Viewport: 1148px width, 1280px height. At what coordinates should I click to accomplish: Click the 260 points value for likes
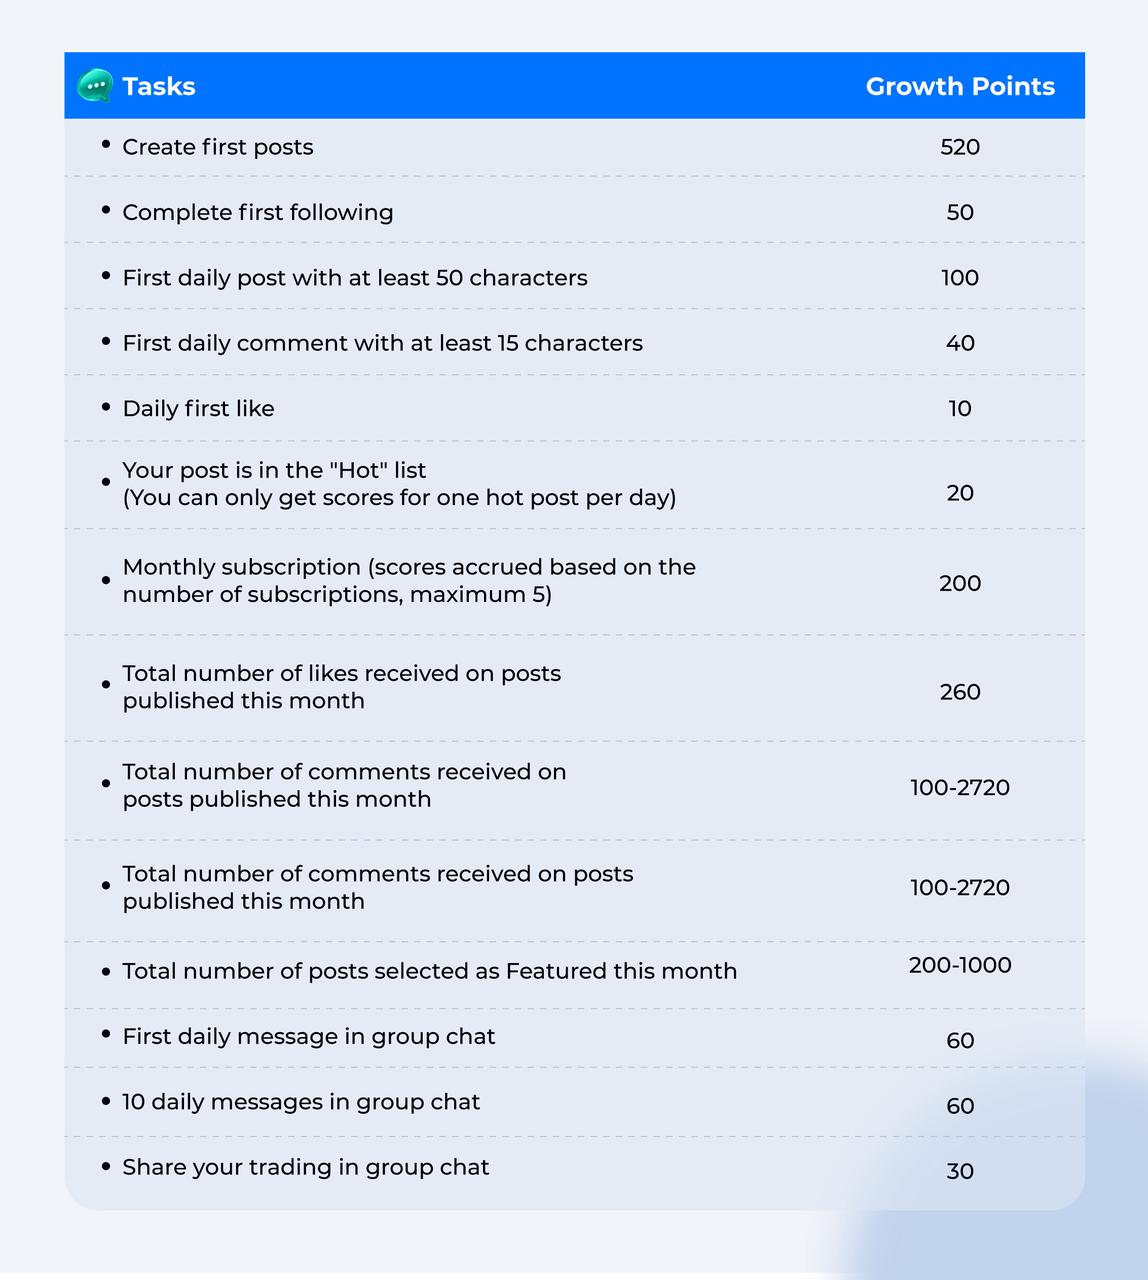[959, 692]
